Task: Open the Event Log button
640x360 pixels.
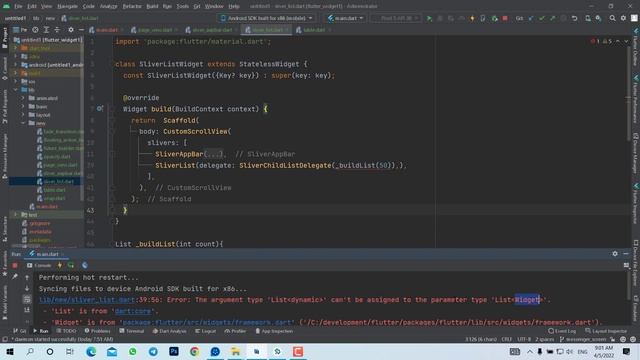Action: point(562,331)
